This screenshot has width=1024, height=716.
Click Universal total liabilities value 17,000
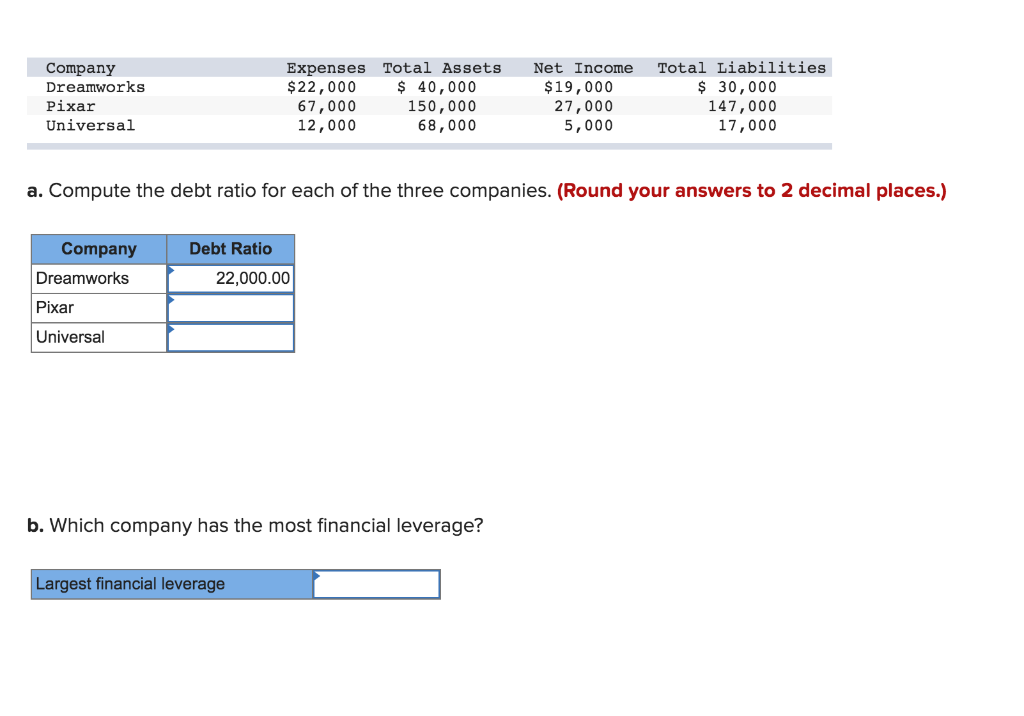point(748,125)
